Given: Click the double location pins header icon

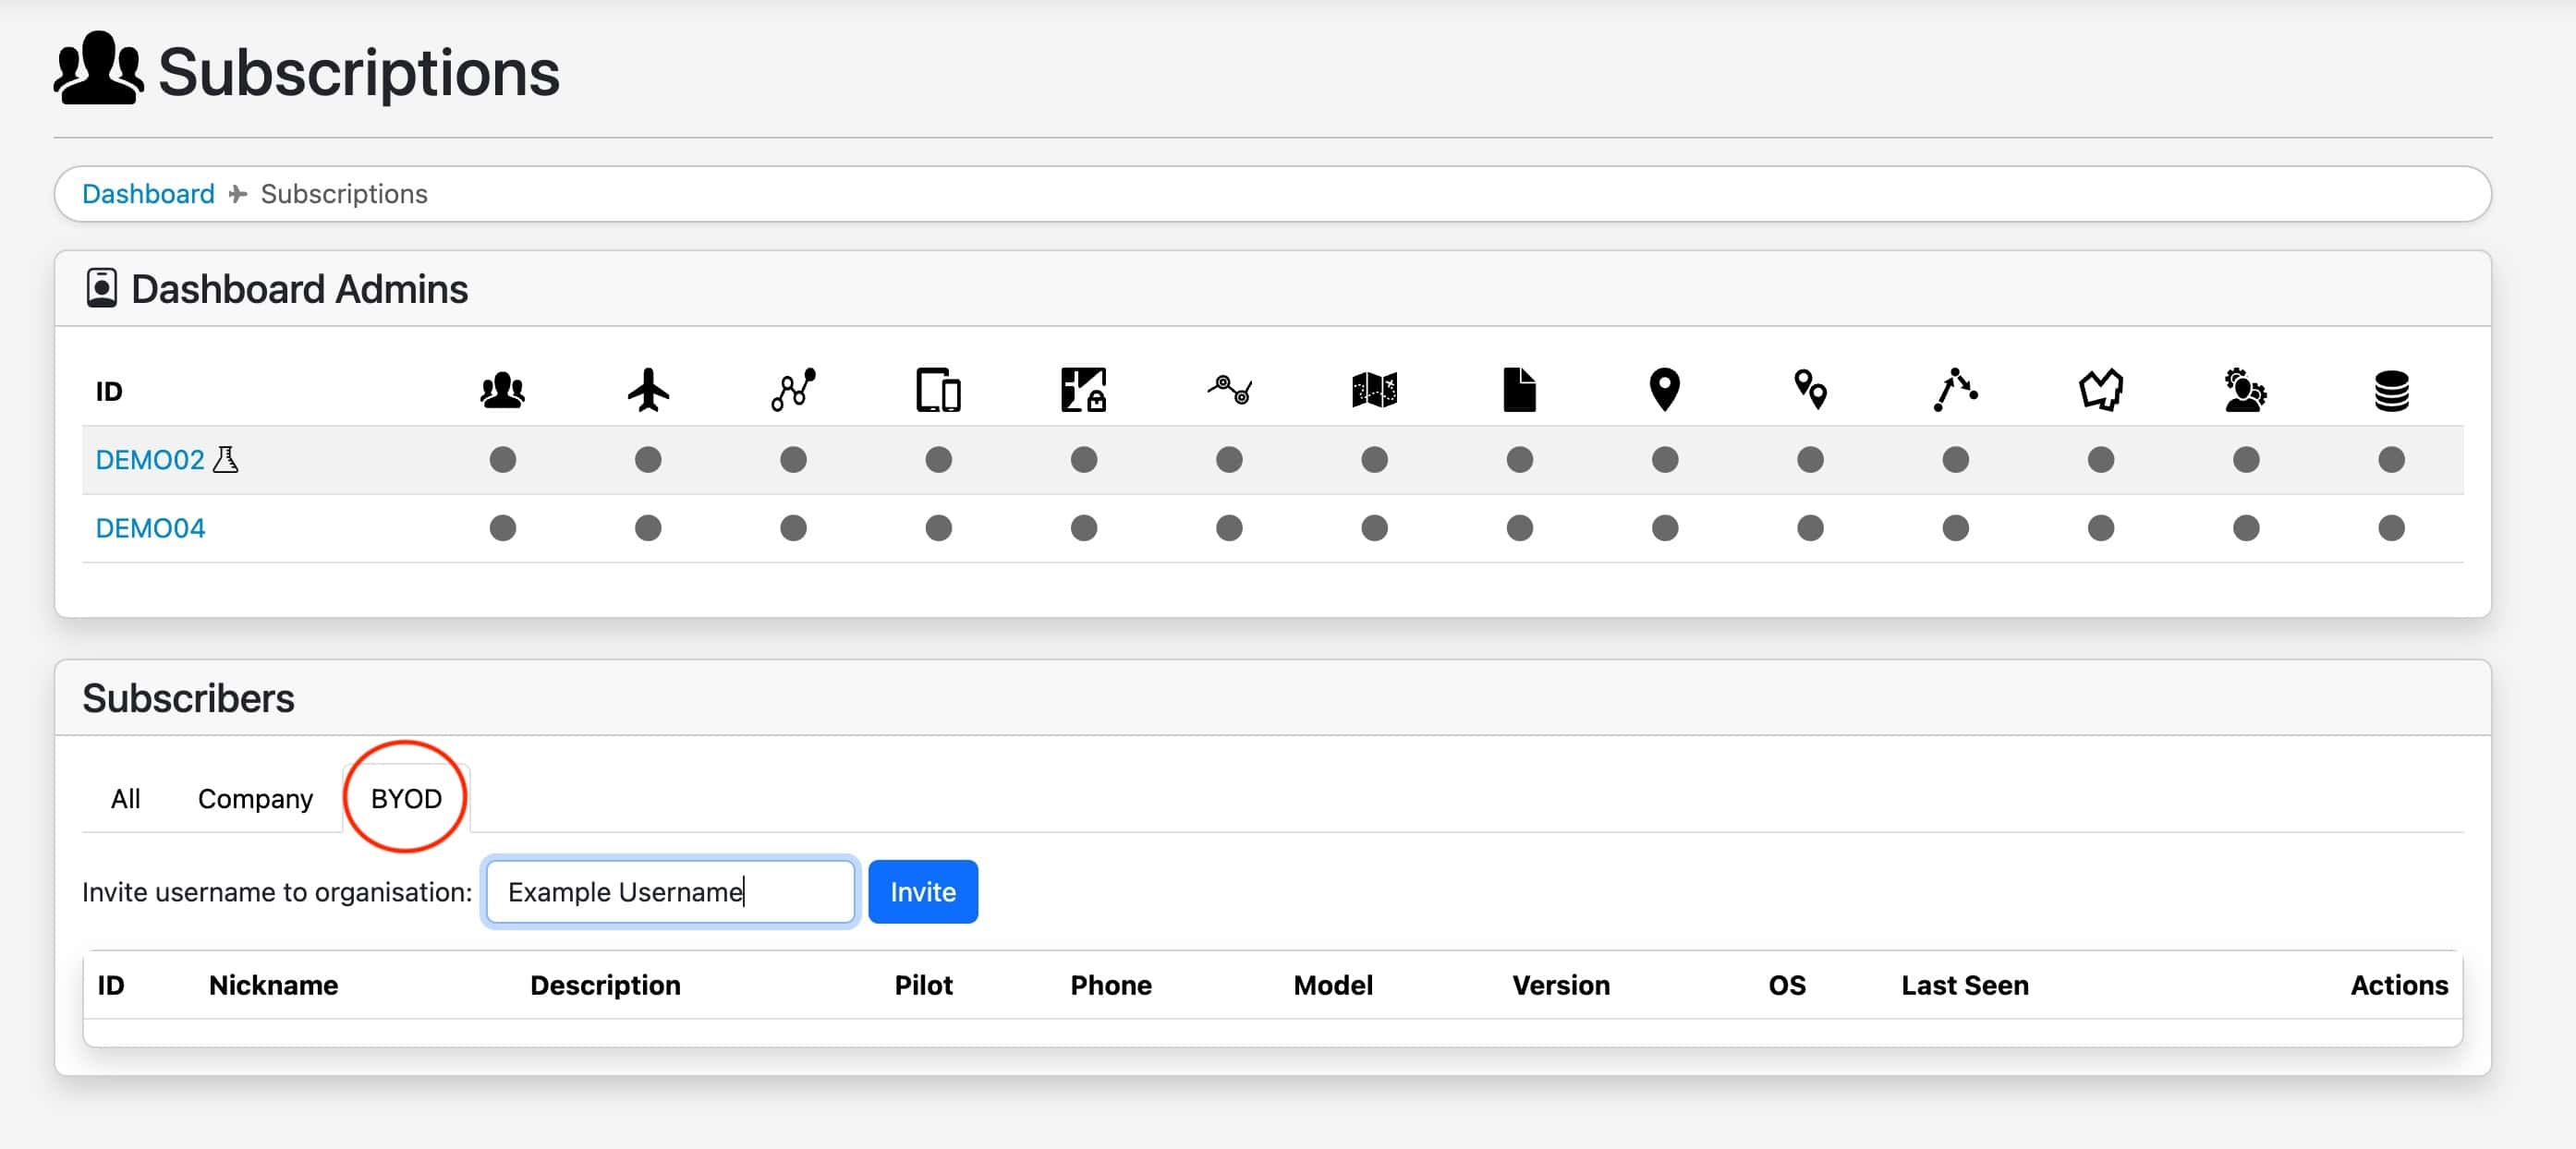Looking at the screenshot, I should point(1810,390).
